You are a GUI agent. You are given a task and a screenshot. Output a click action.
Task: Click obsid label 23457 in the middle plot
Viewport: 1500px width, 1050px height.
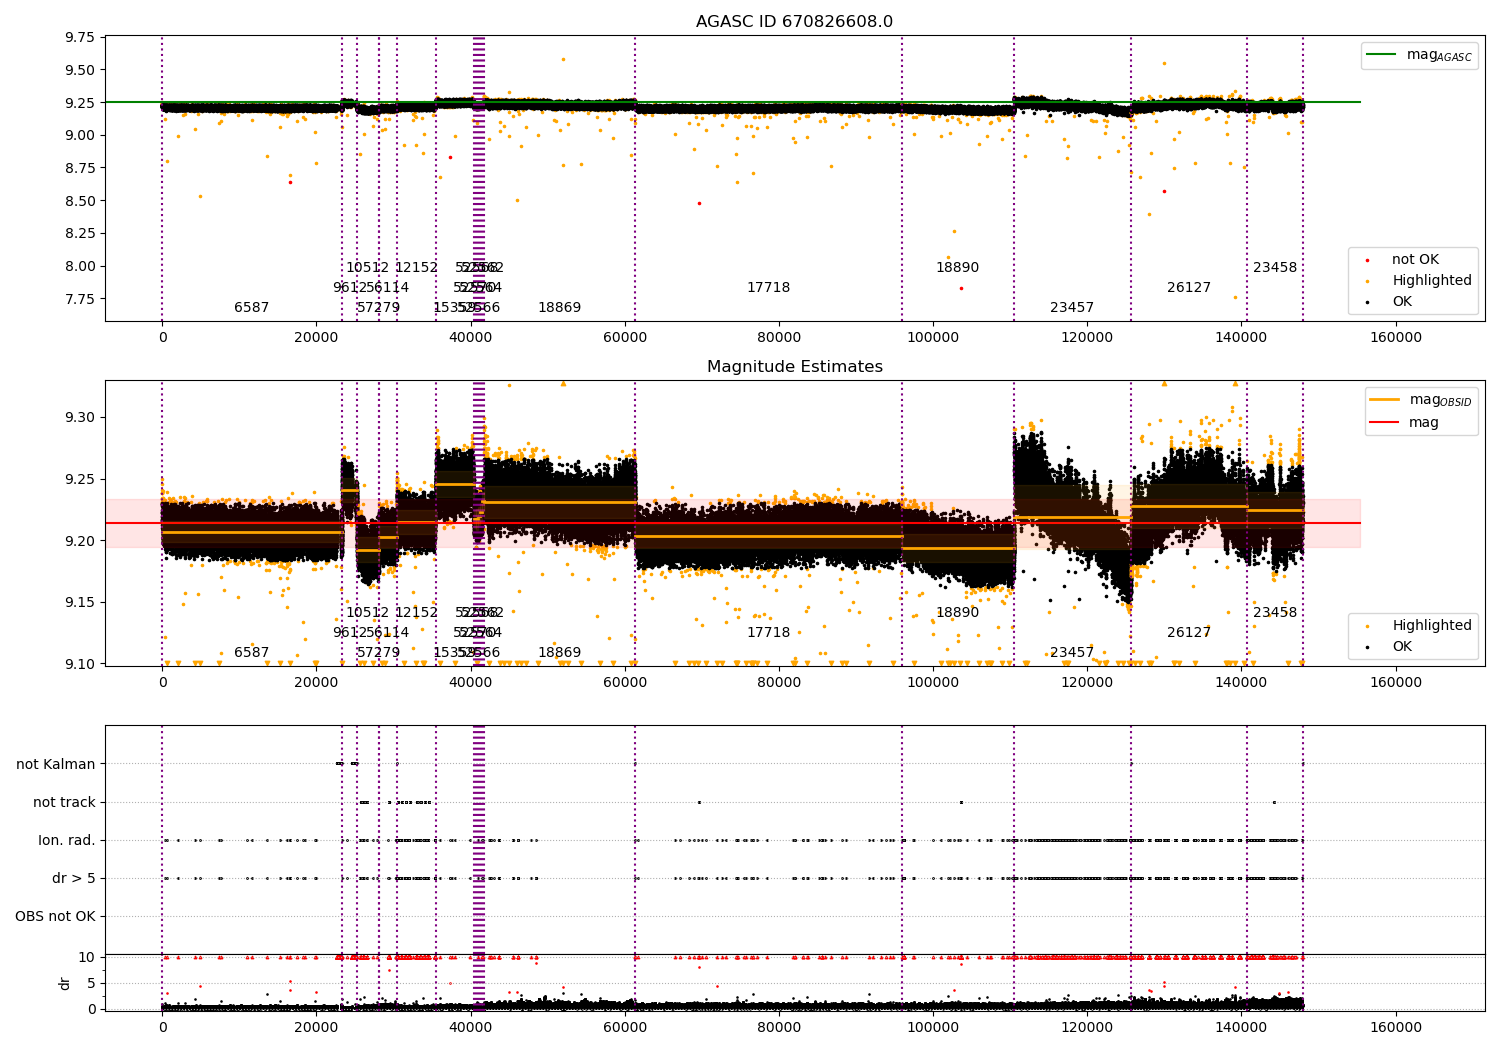pyautogui.click(x=1072, y=653)
